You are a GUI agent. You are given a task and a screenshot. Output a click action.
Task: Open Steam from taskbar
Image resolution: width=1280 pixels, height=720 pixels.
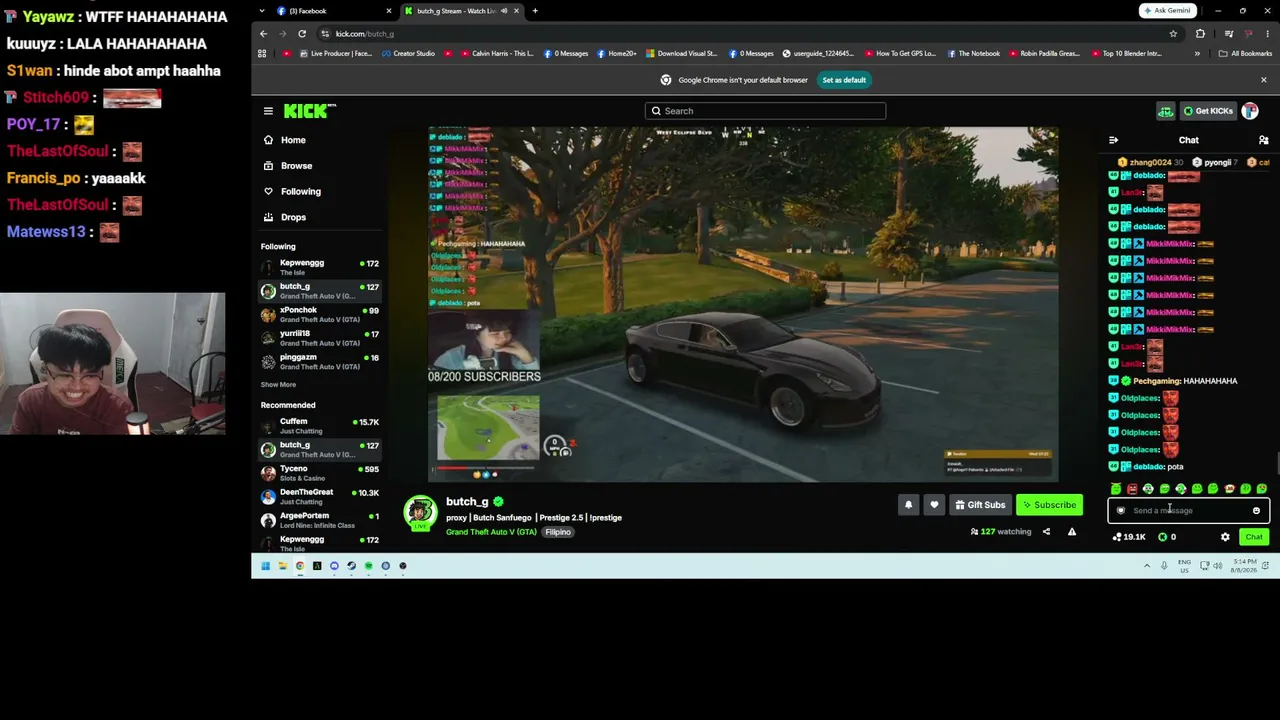[x=351, y=566]
